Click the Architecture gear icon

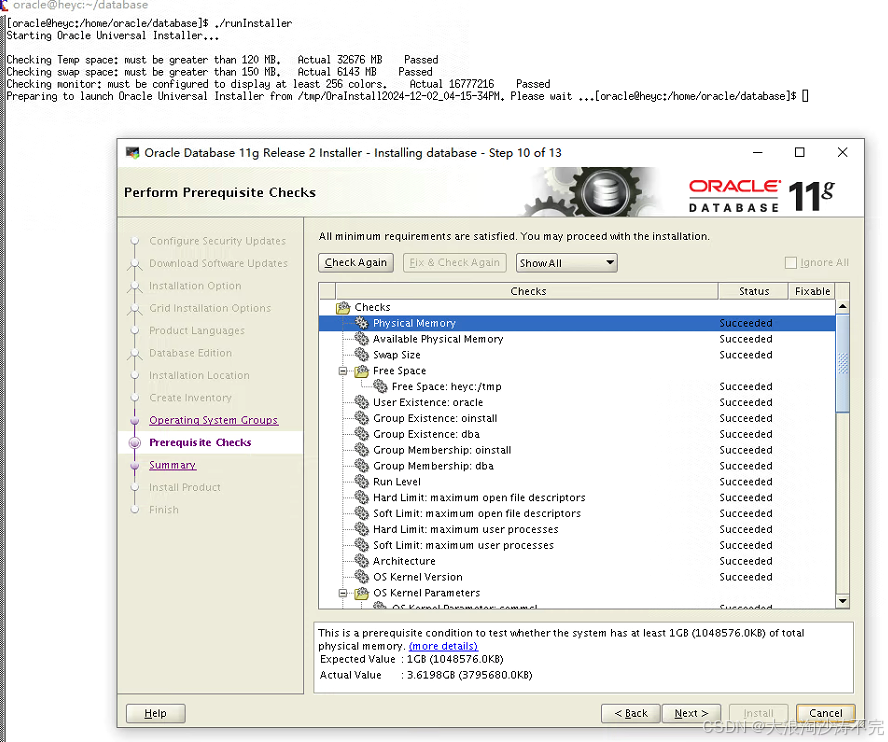click(x=361, y=561)
